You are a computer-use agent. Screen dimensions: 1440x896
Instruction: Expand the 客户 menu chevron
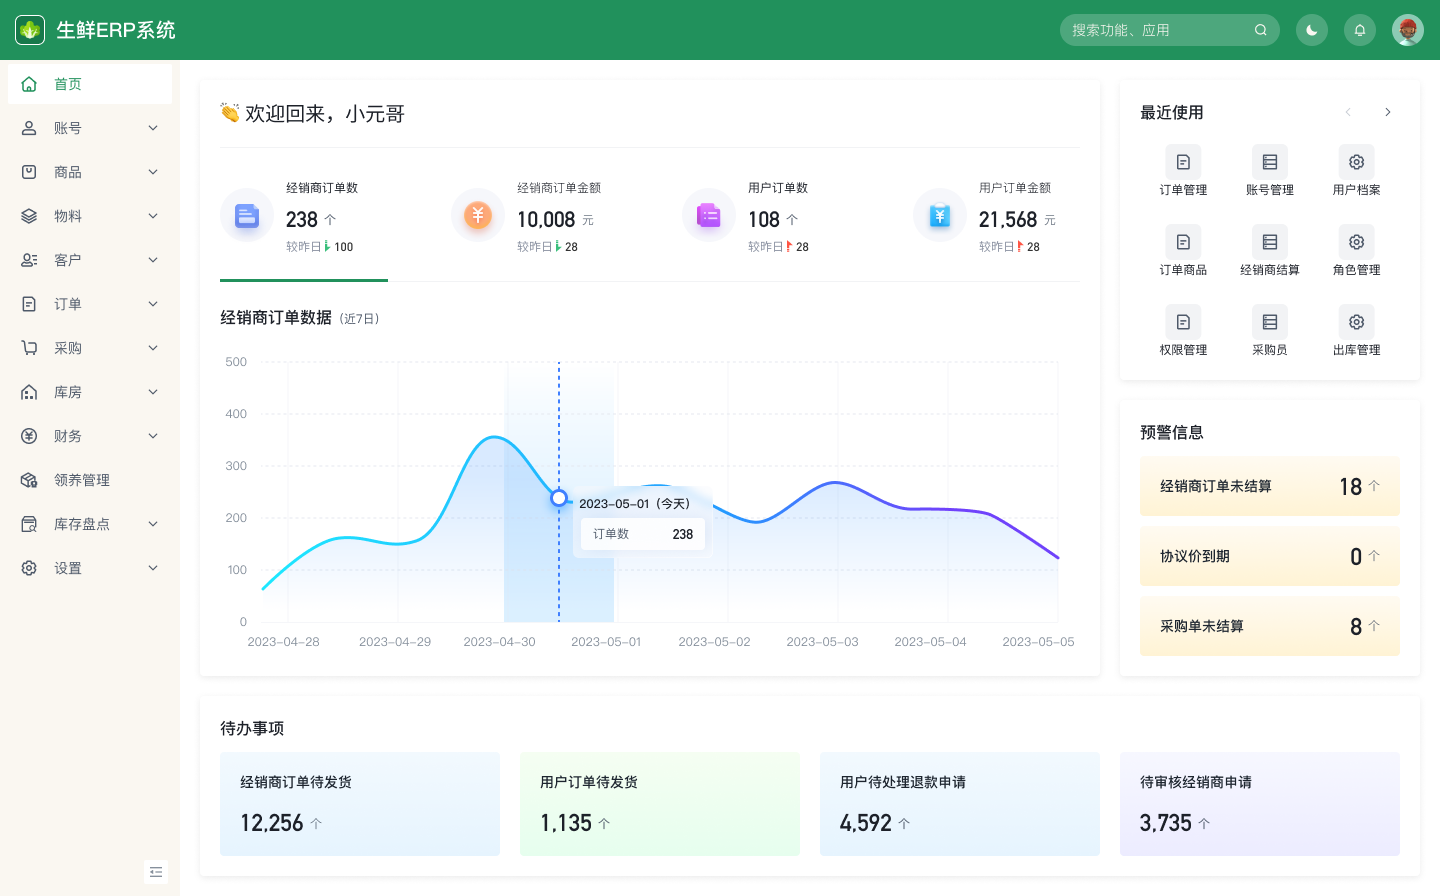[153, 260]
